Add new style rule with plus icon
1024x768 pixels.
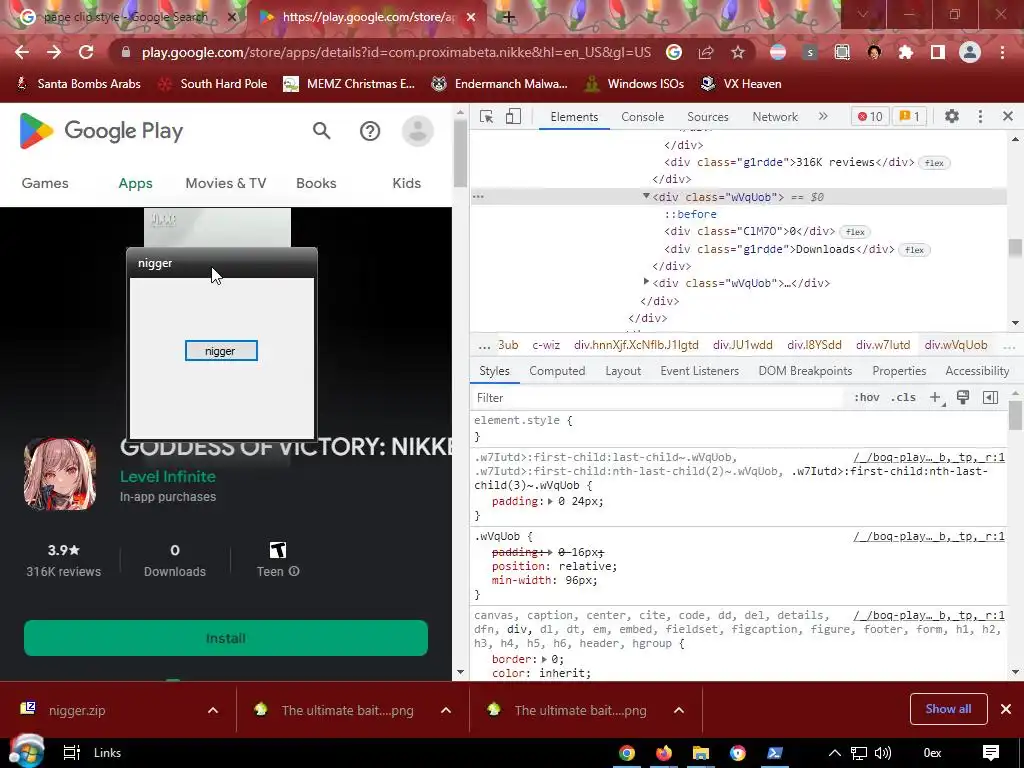pyautogui.click(x=935, y=397)
